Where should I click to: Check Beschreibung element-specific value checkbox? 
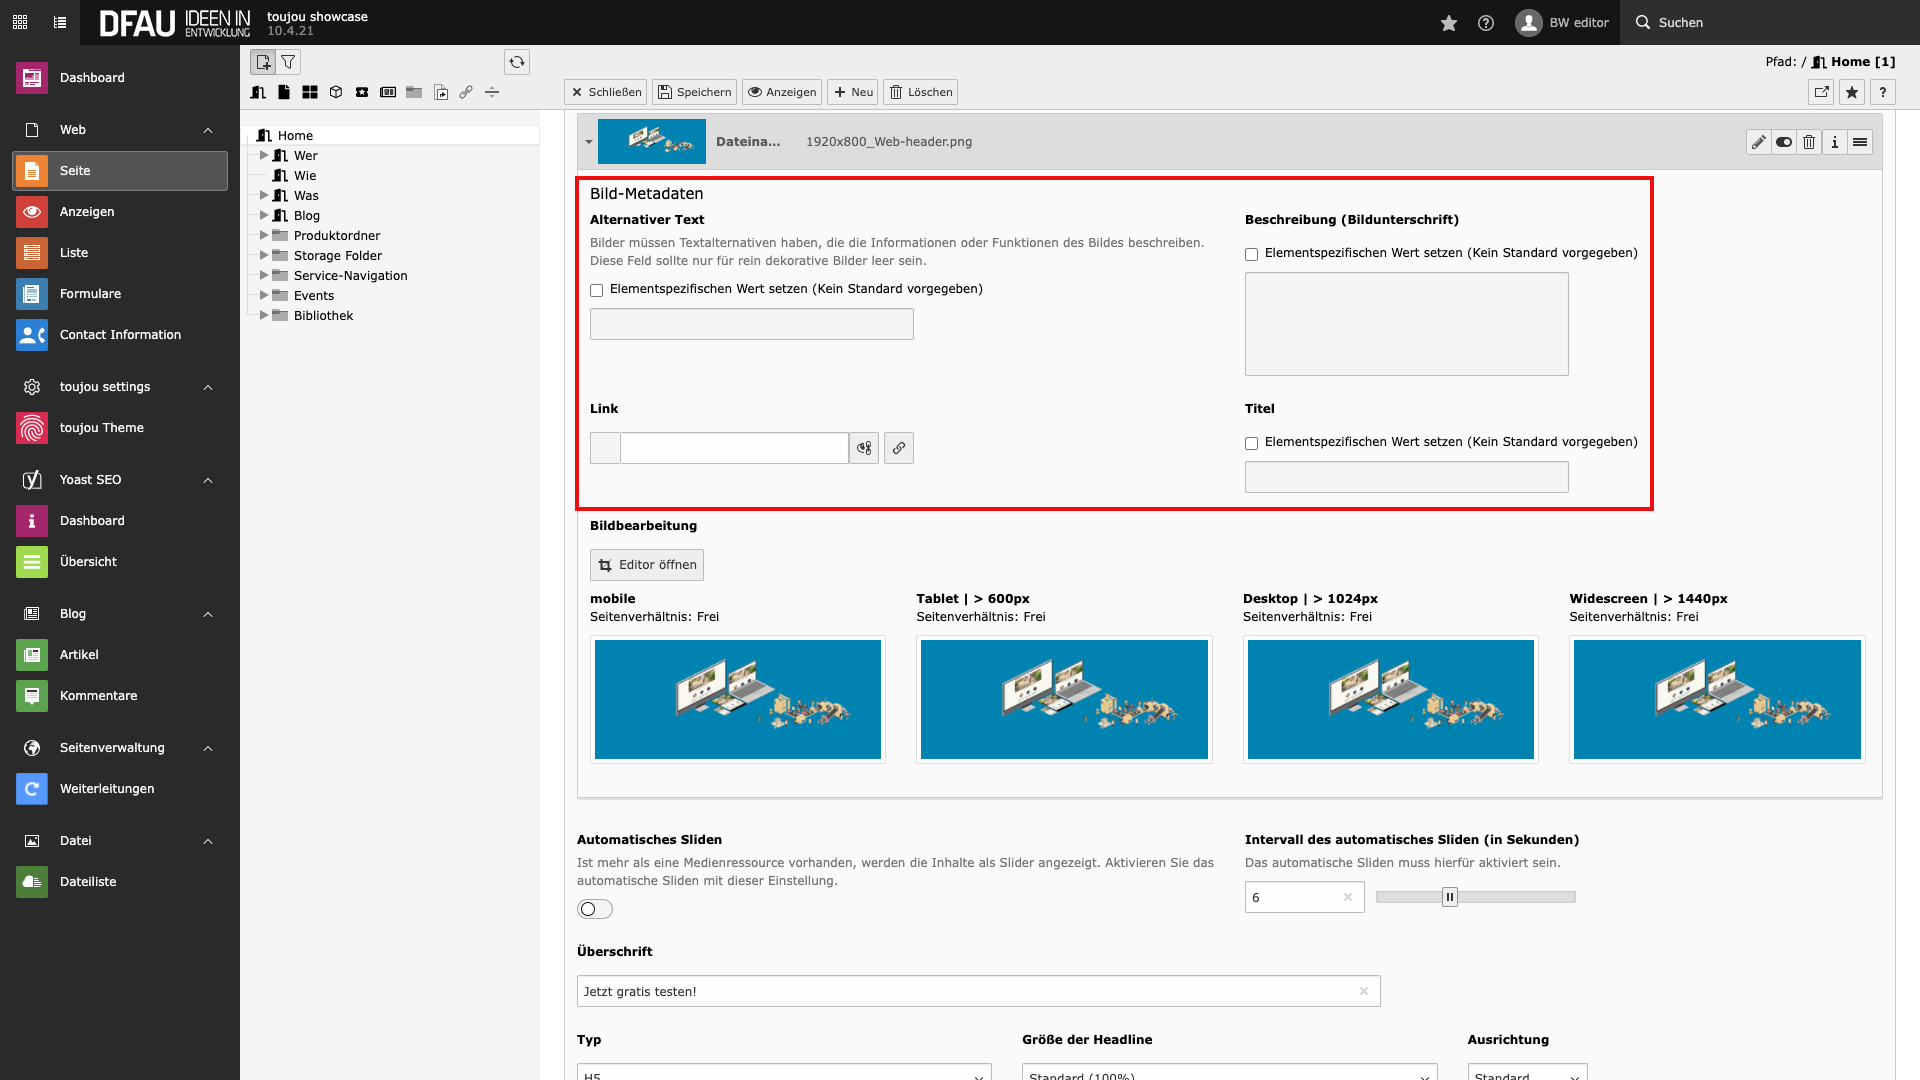pyautogui.click(x=1251, y=254)
